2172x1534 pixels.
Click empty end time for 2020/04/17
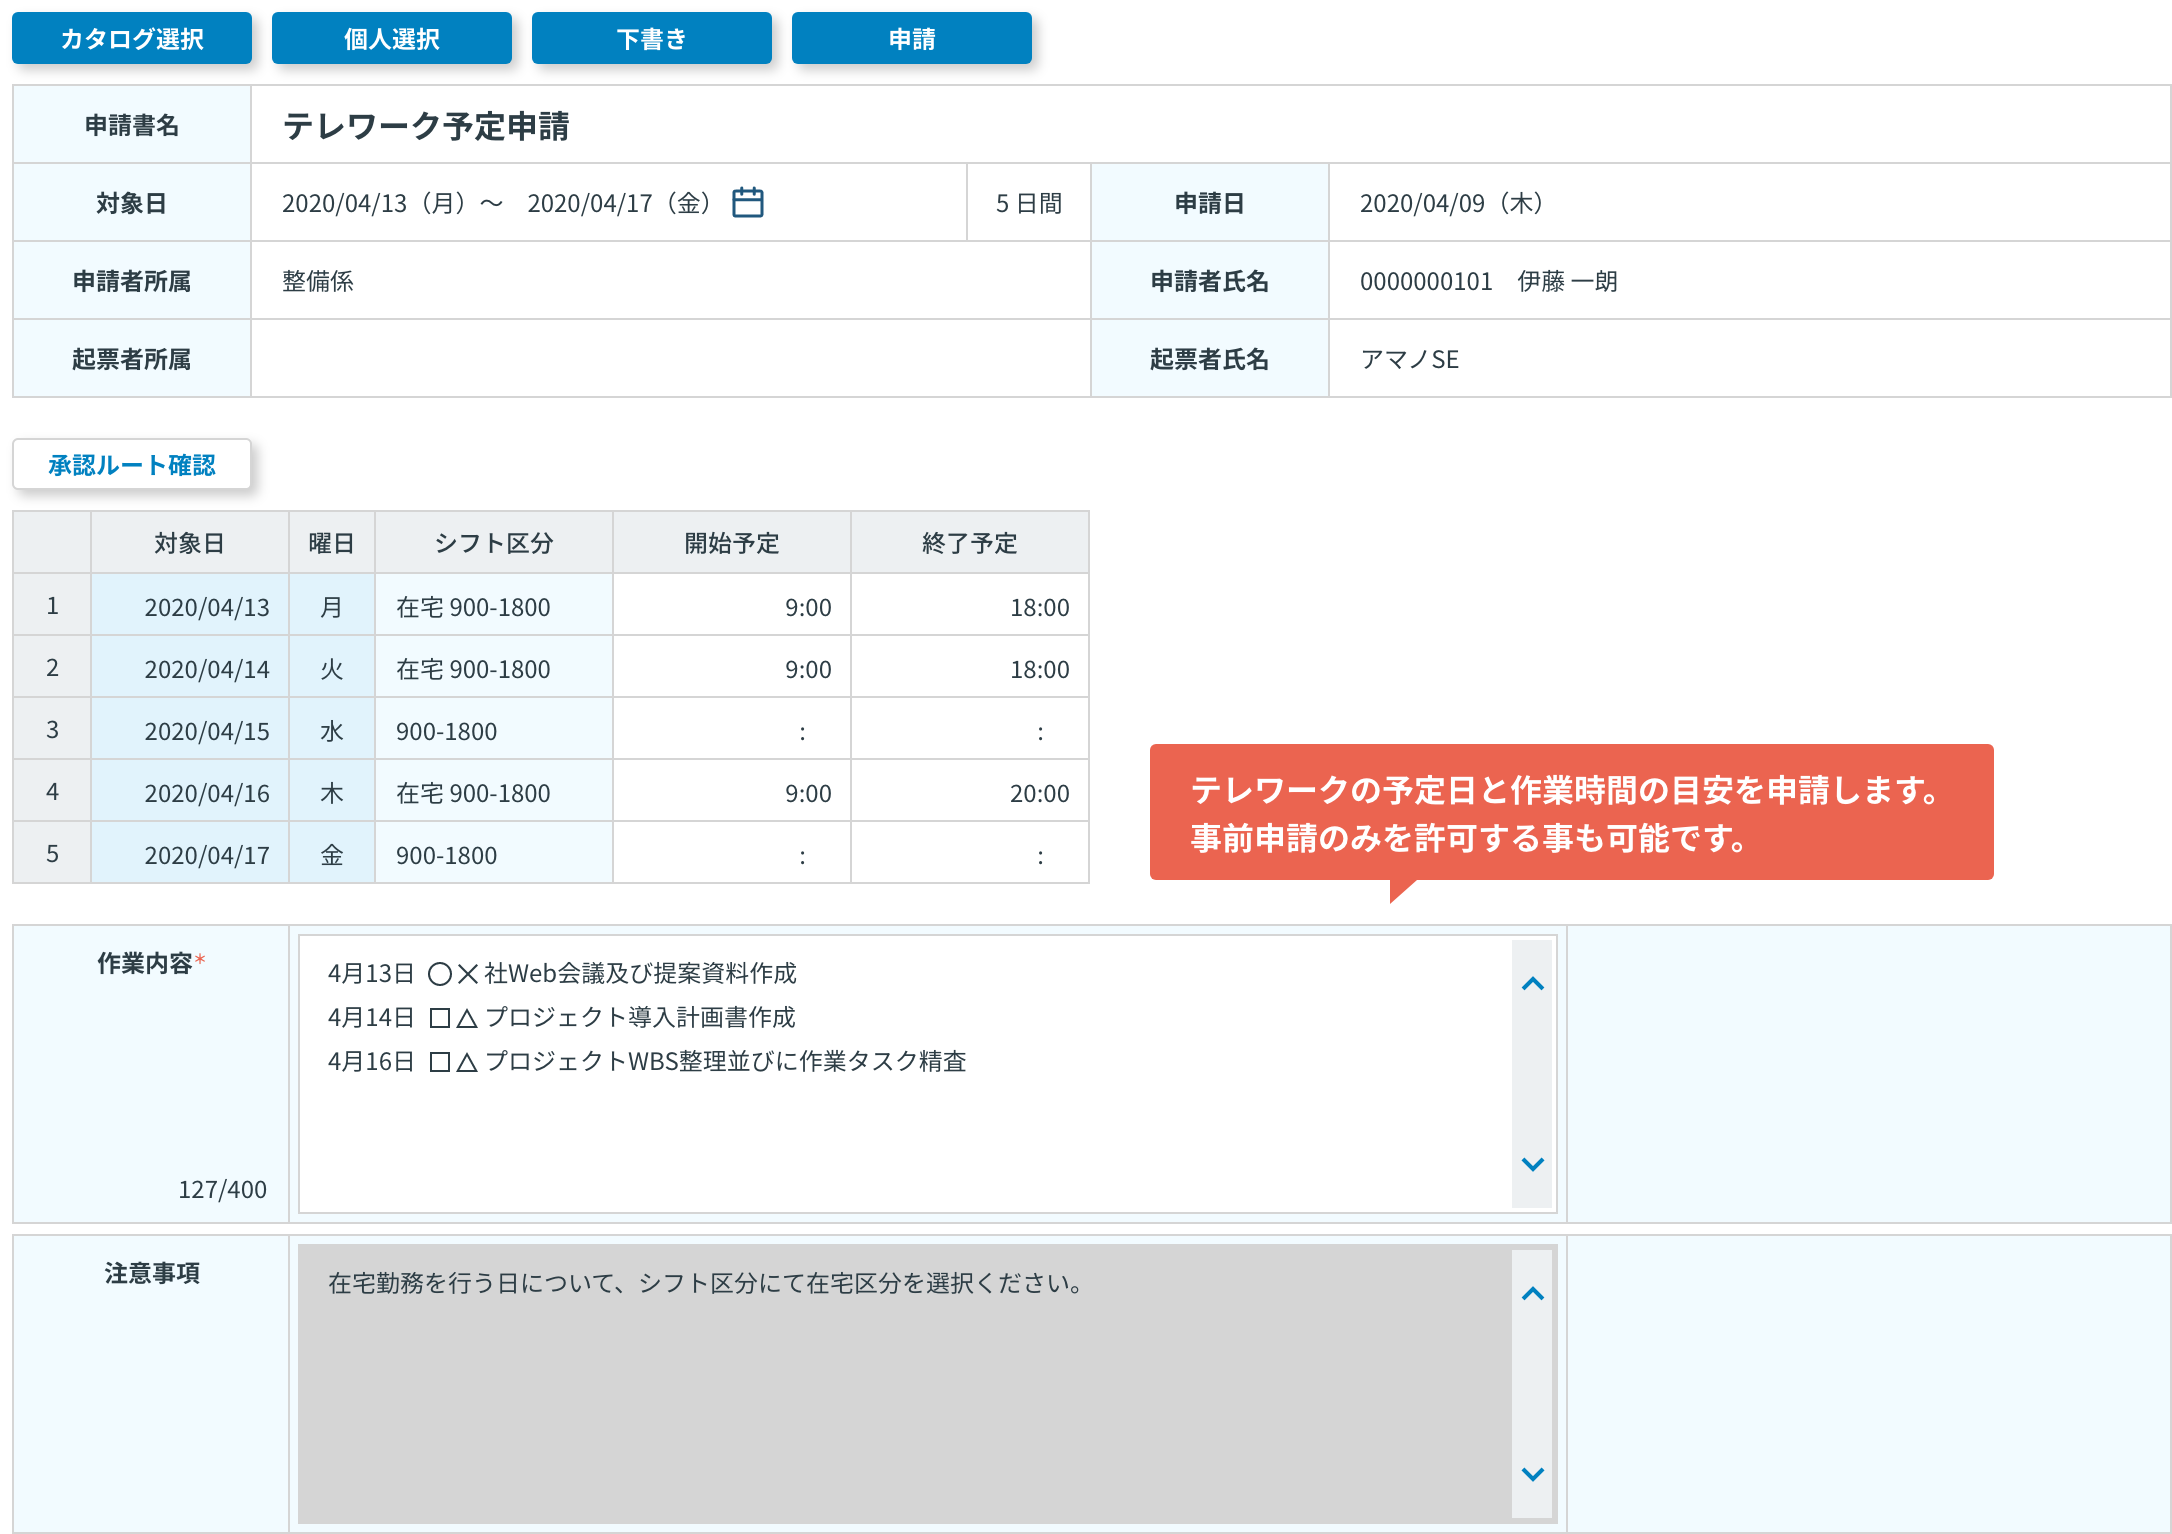(x=970, y=854)
